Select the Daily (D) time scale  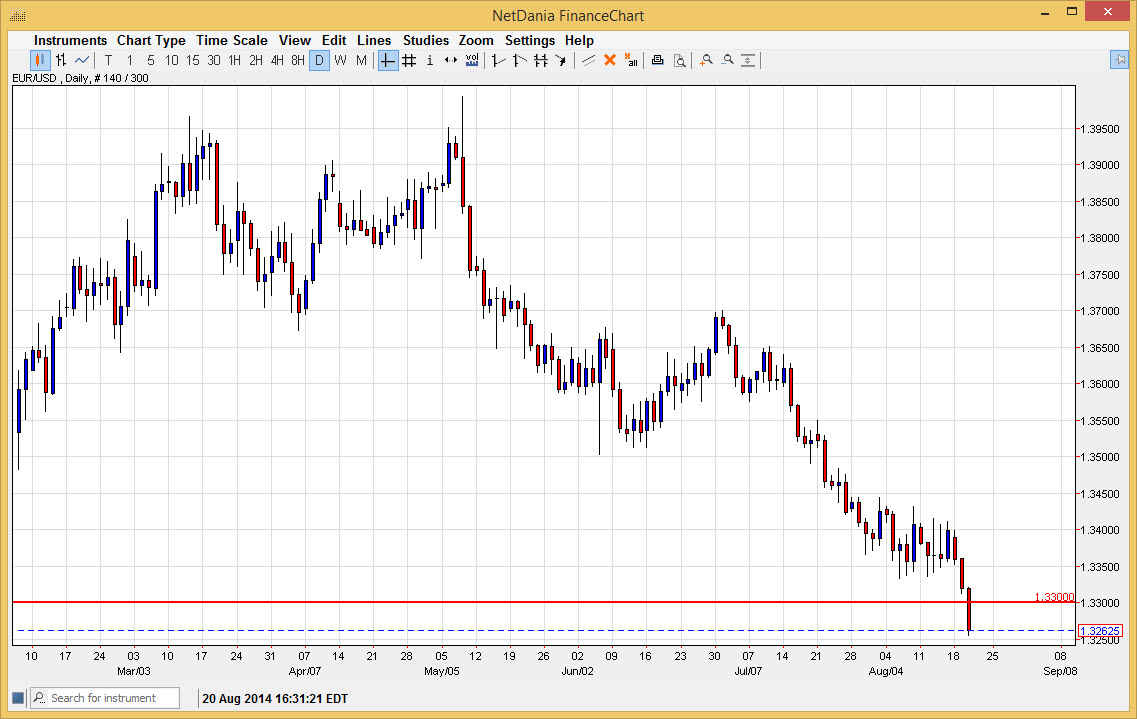click(319, 60)
